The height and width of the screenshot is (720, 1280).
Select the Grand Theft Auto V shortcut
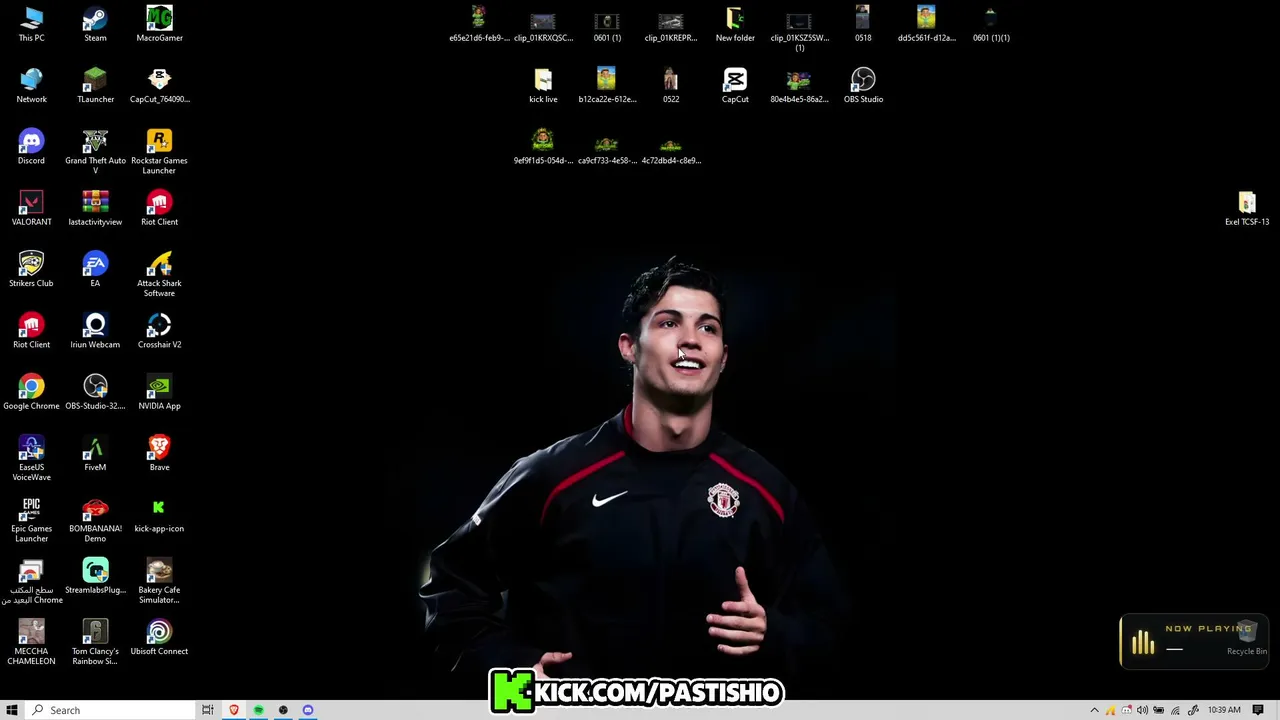(95, 151)
